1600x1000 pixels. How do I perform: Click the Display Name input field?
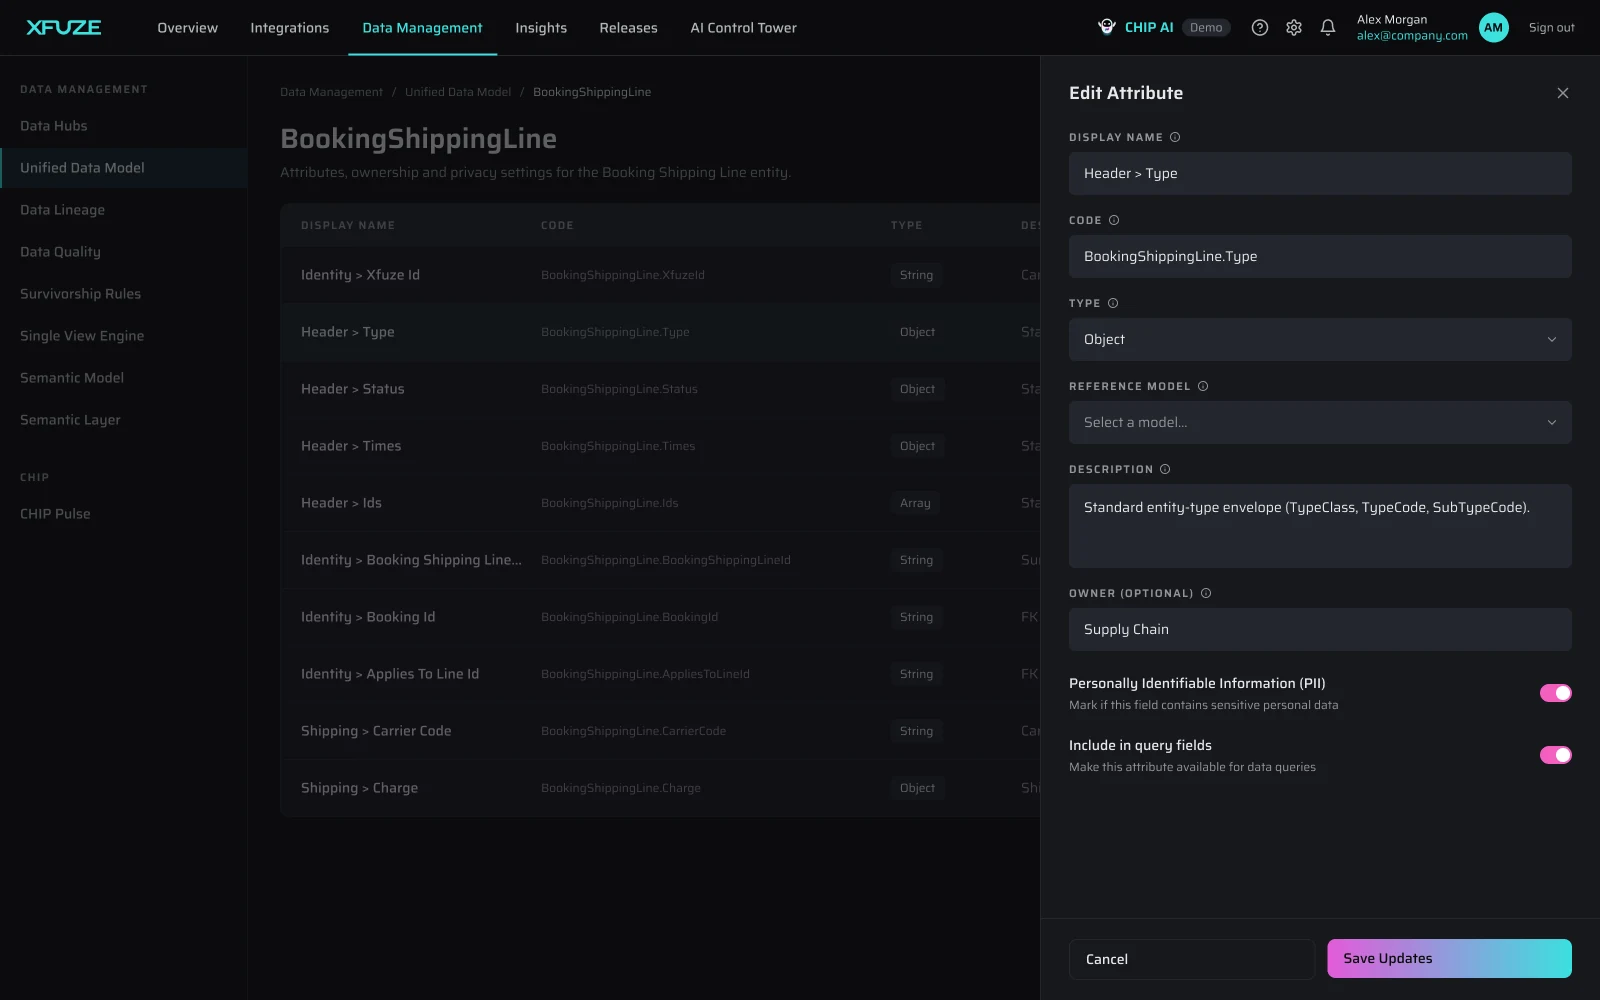click(x=1320, y=173)
